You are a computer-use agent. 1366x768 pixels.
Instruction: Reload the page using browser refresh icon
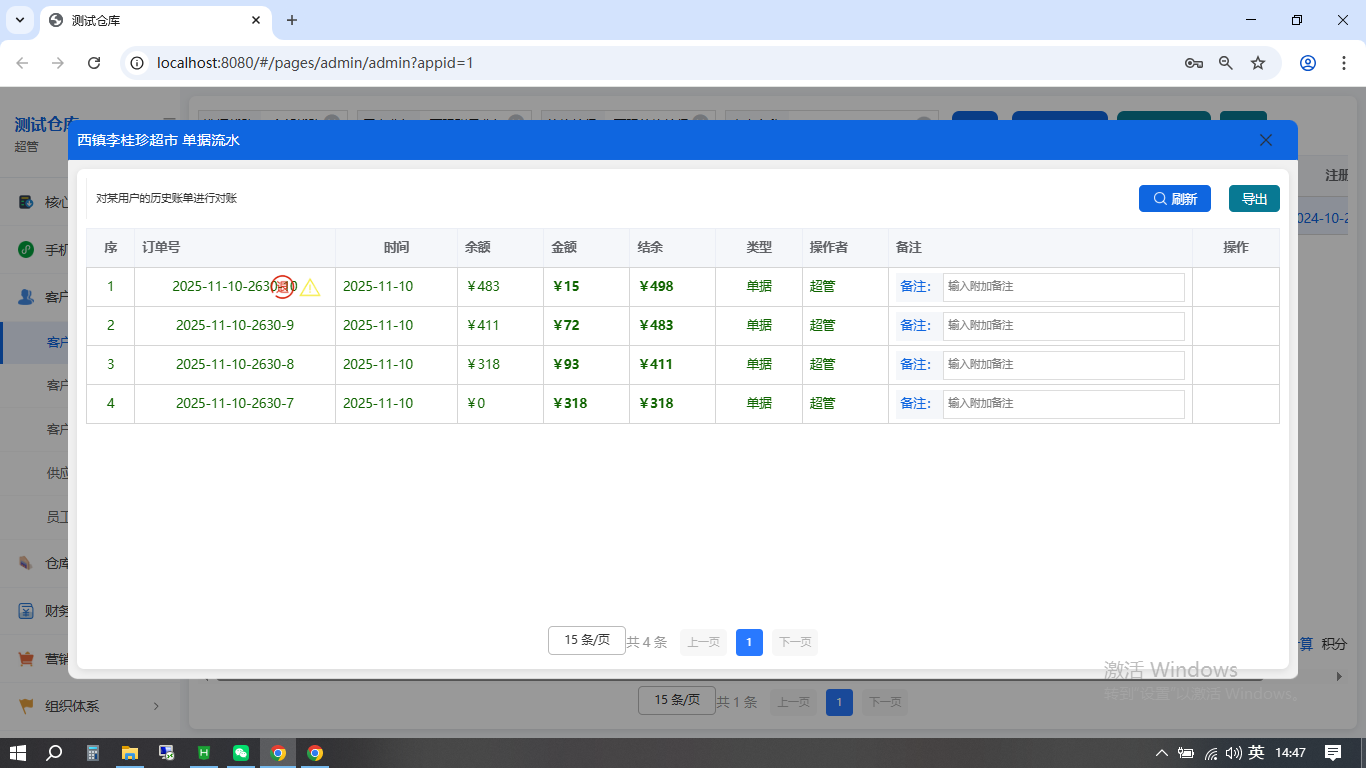tap(94, 63)
